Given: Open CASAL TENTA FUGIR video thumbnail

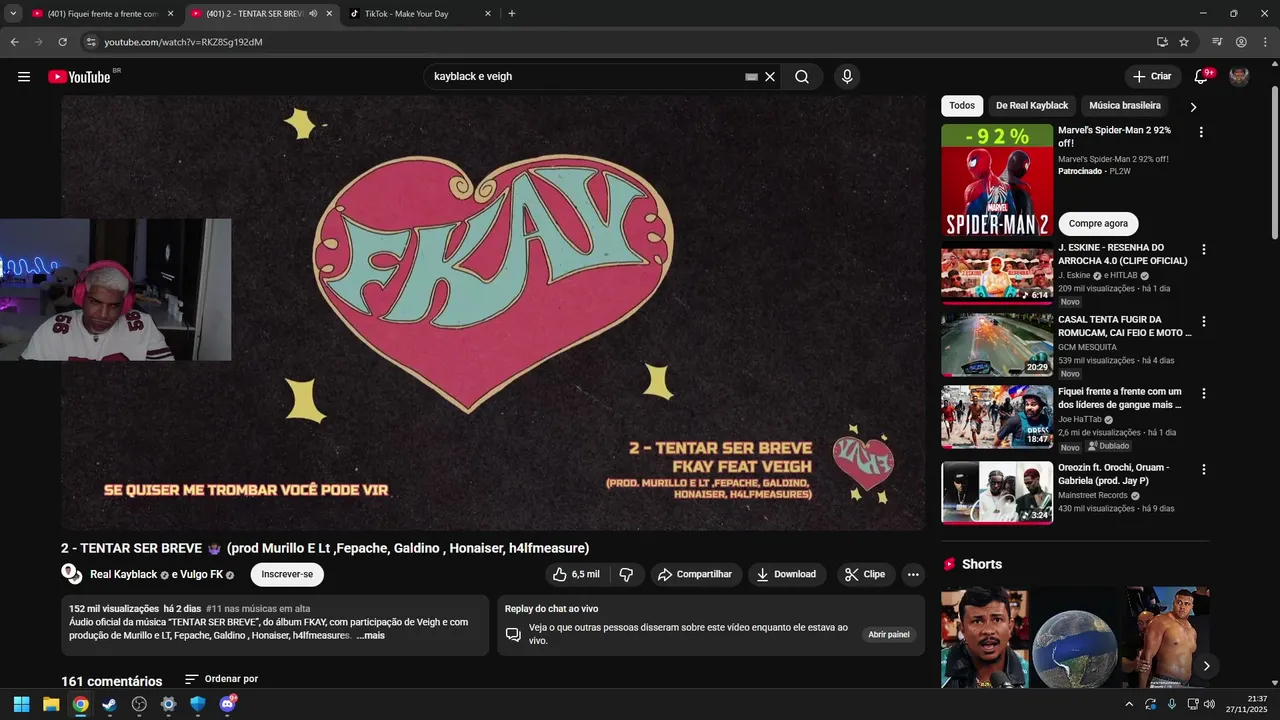Looking at the screenshot, I should [x=997, y=344].
